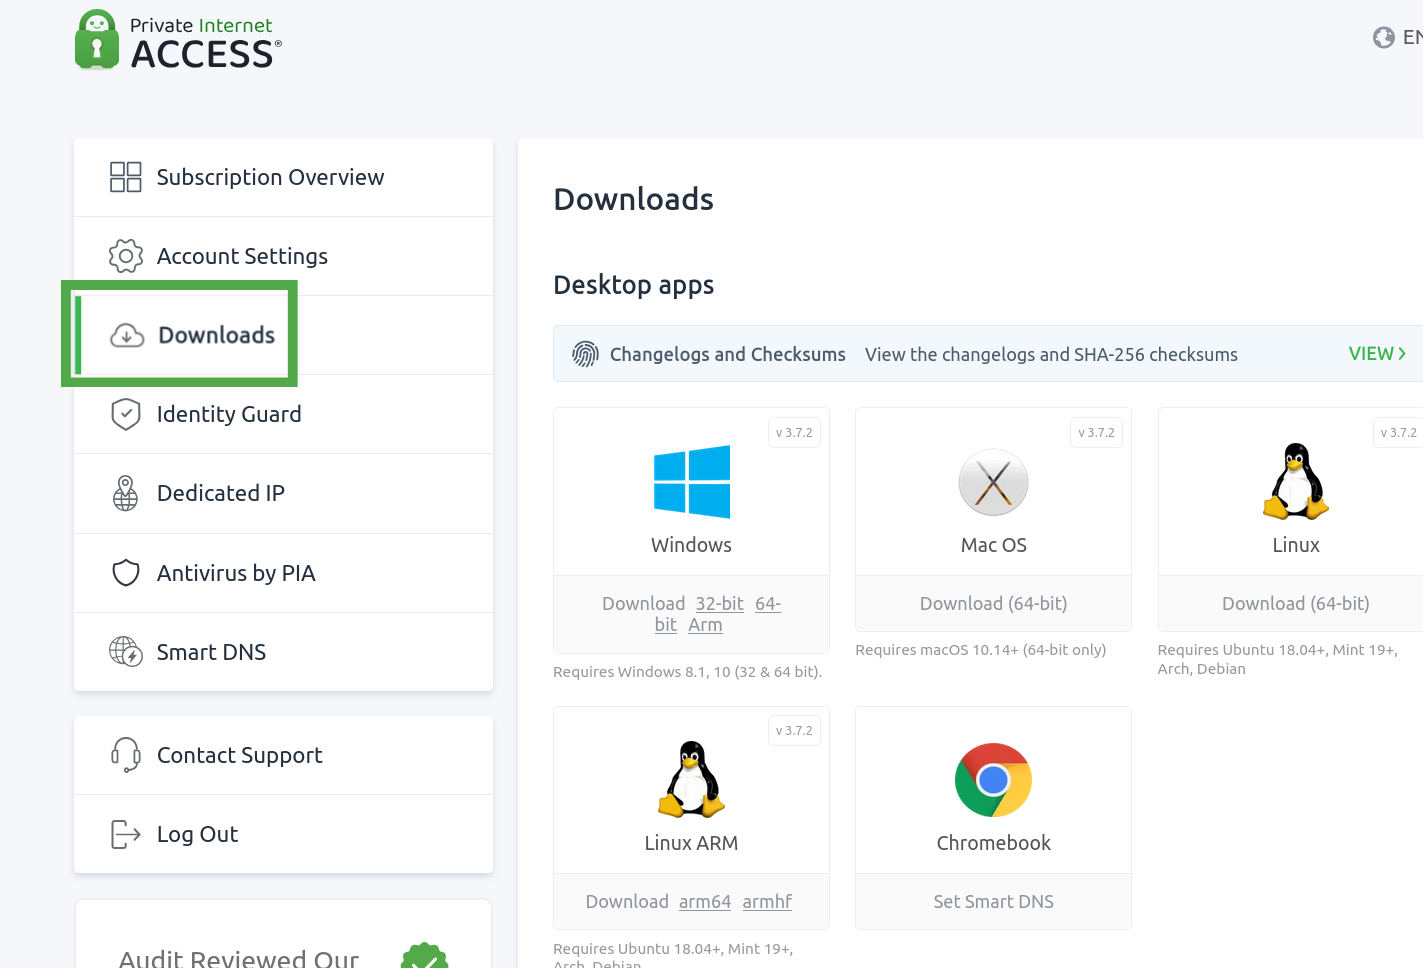
Task: Click the Changelogs and Checksums label
Action: 727,354
